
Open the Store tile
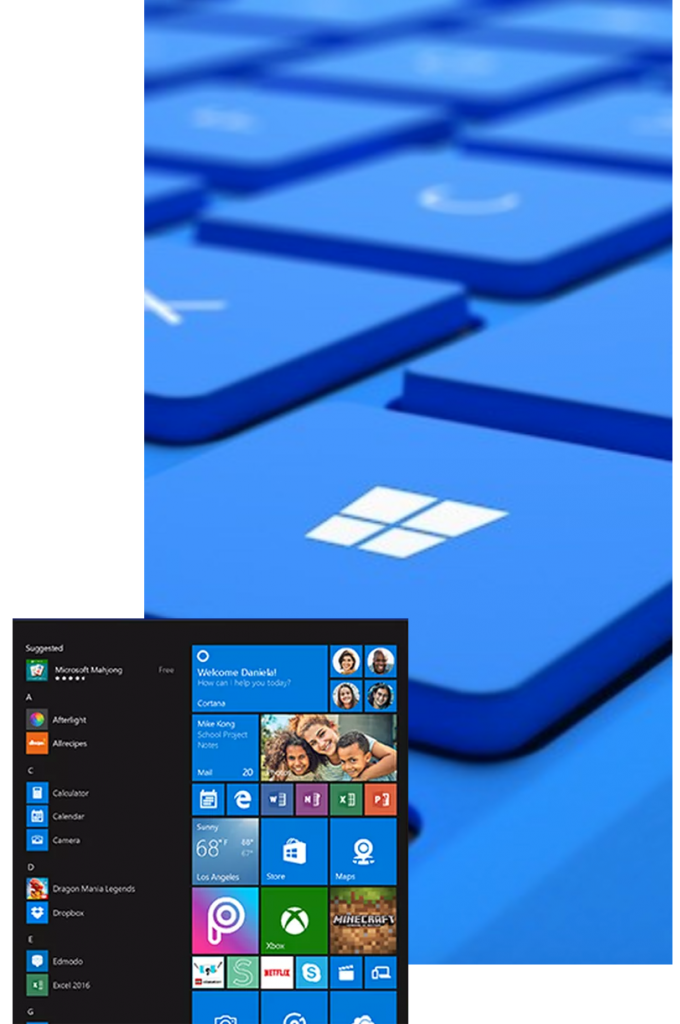294,851
